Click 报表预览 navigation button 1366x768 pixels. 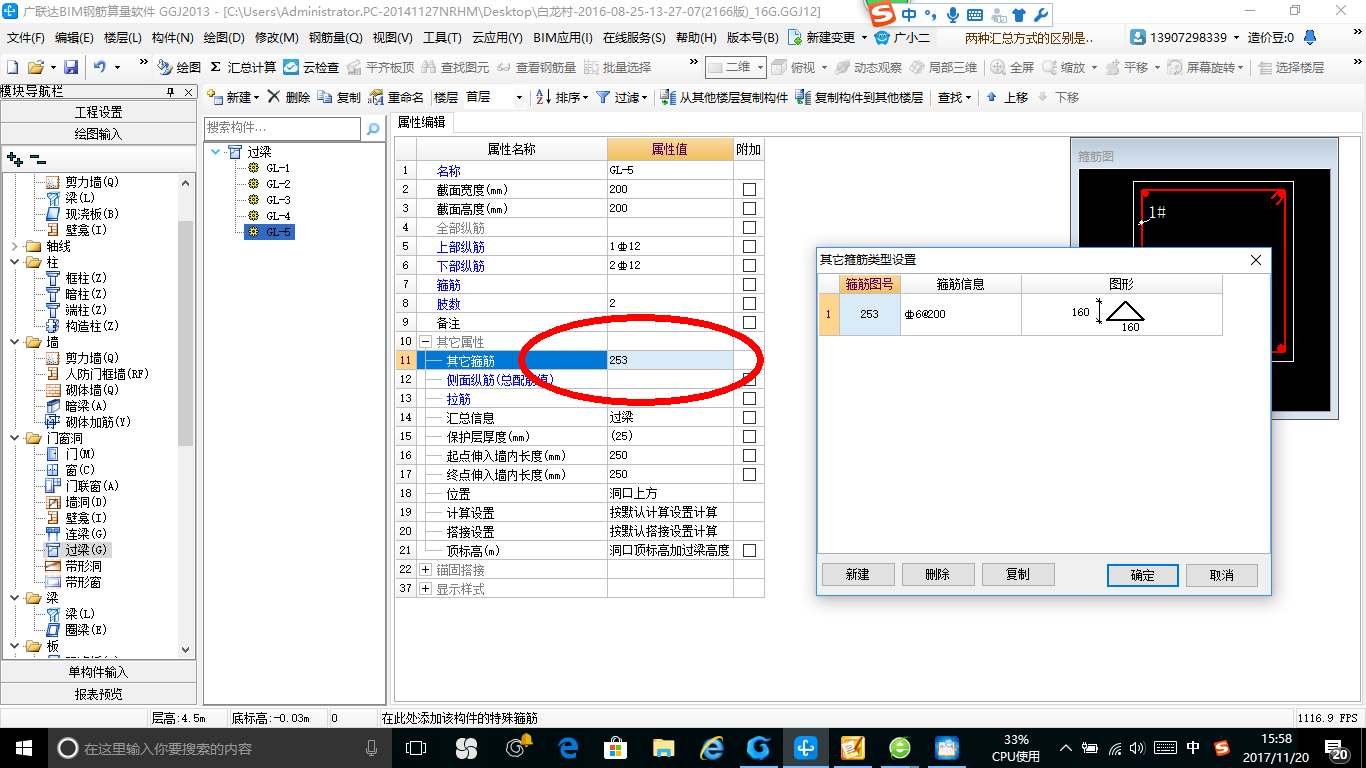tap(99, 694)
